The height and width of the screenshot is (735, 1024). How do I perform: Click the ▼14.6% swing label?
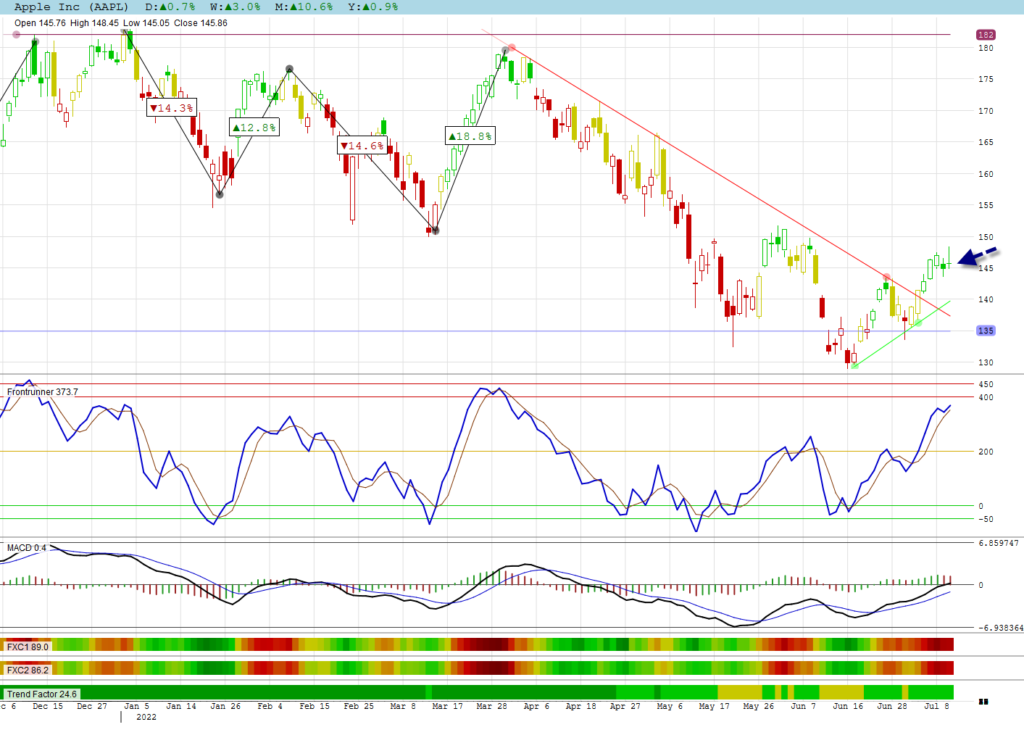pos(362,145)
